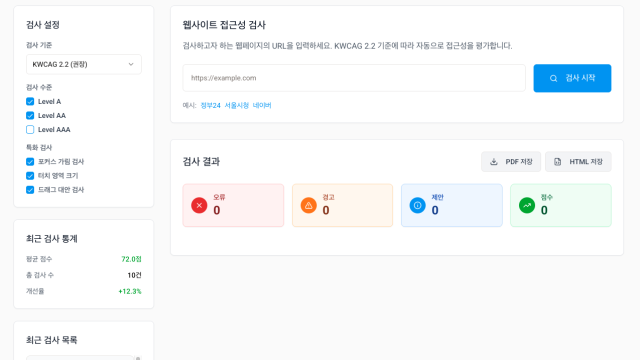The width and height of the screenshot is (640, 360).
Task: Click the green score trend icon
Action: click(527, 205)
